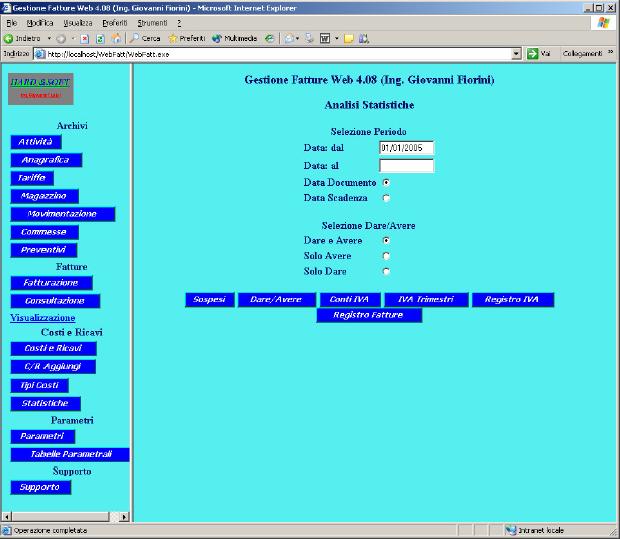Viewport: 620px width, 539px height.
Task: Expand the Word edit dropdown arrow
Action: pyautogui.click(x=336, y=38)
